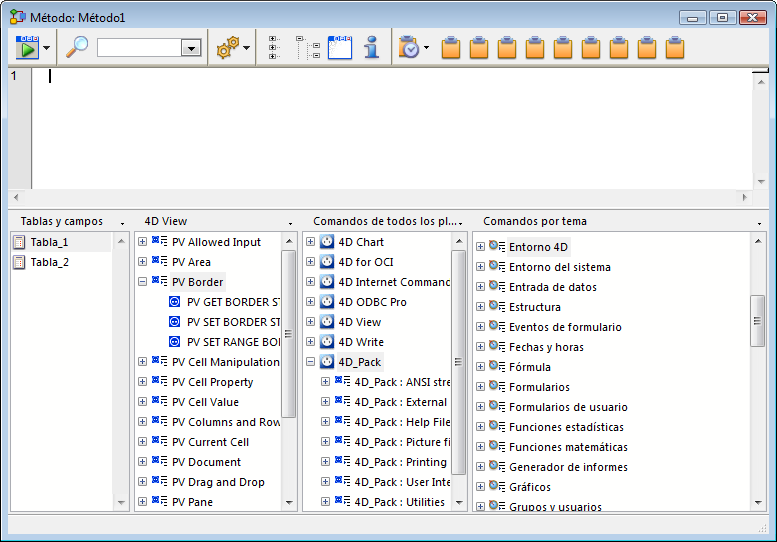Toggle the blue-framed lists display icon
The height and width of the screenshot is (542, 777).
(x=340, y=47)
